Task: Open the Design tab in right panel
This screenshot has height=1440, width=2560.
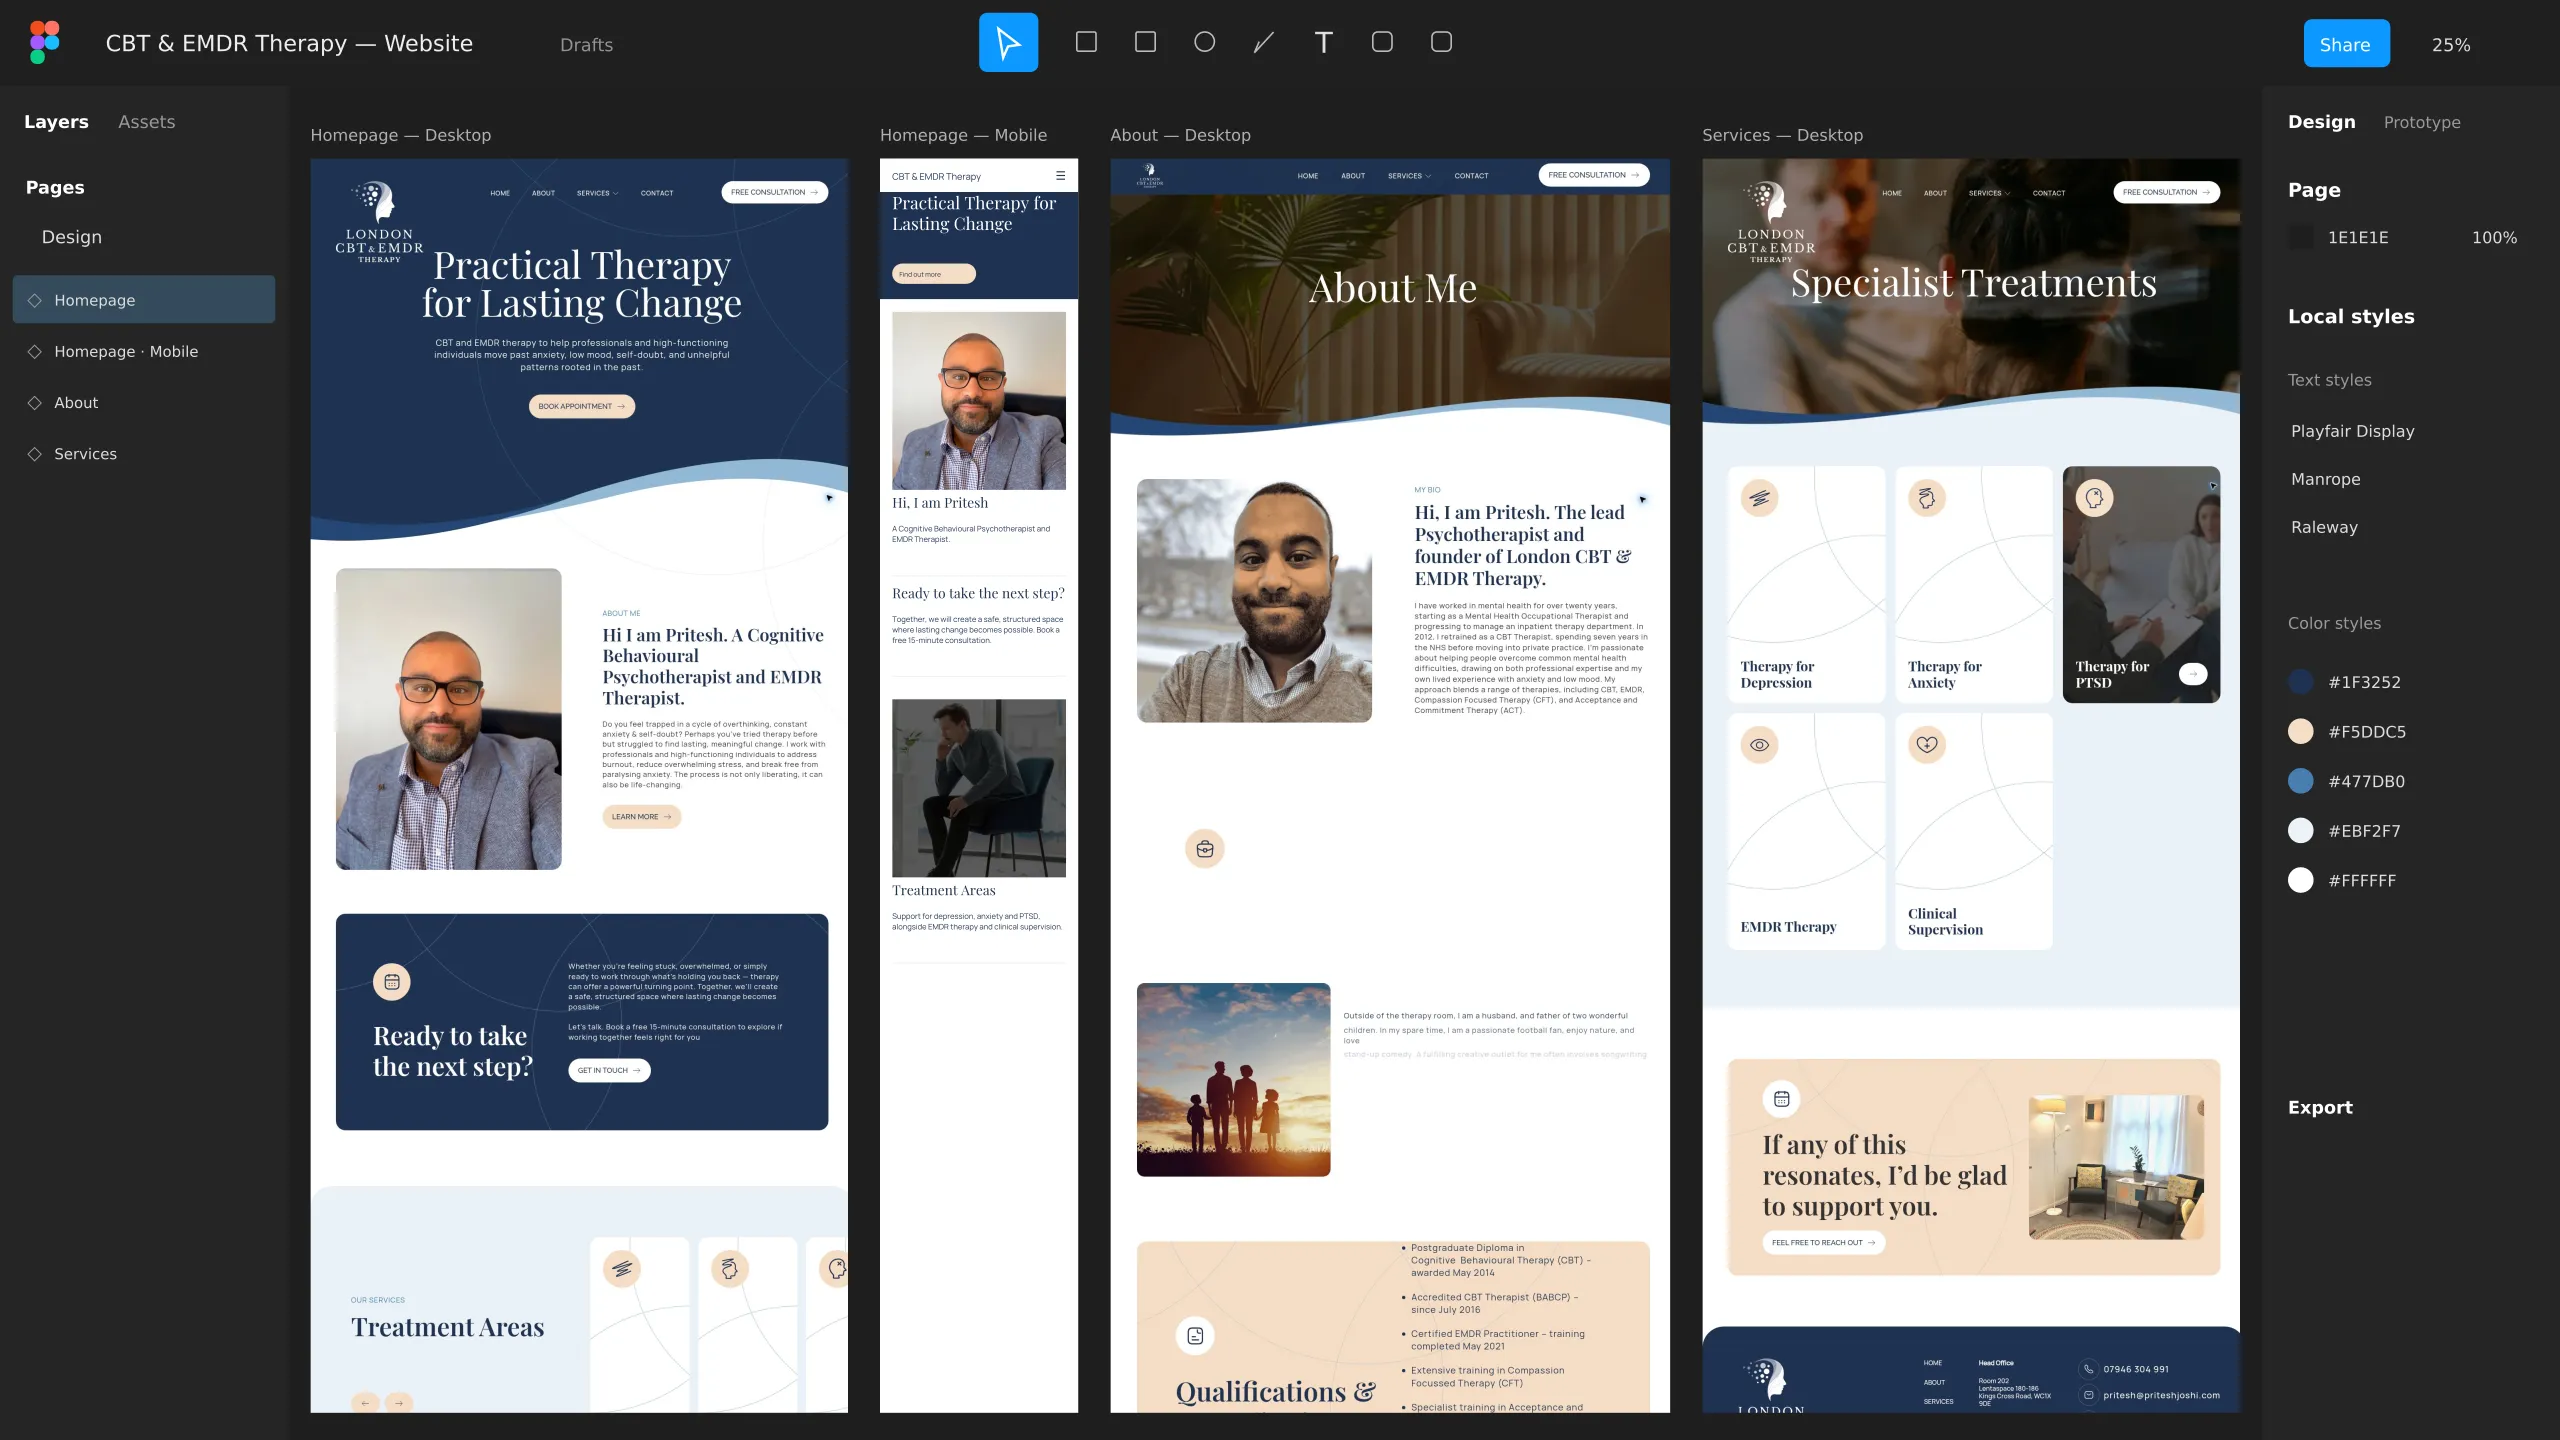Action: tap(2321, 121)
